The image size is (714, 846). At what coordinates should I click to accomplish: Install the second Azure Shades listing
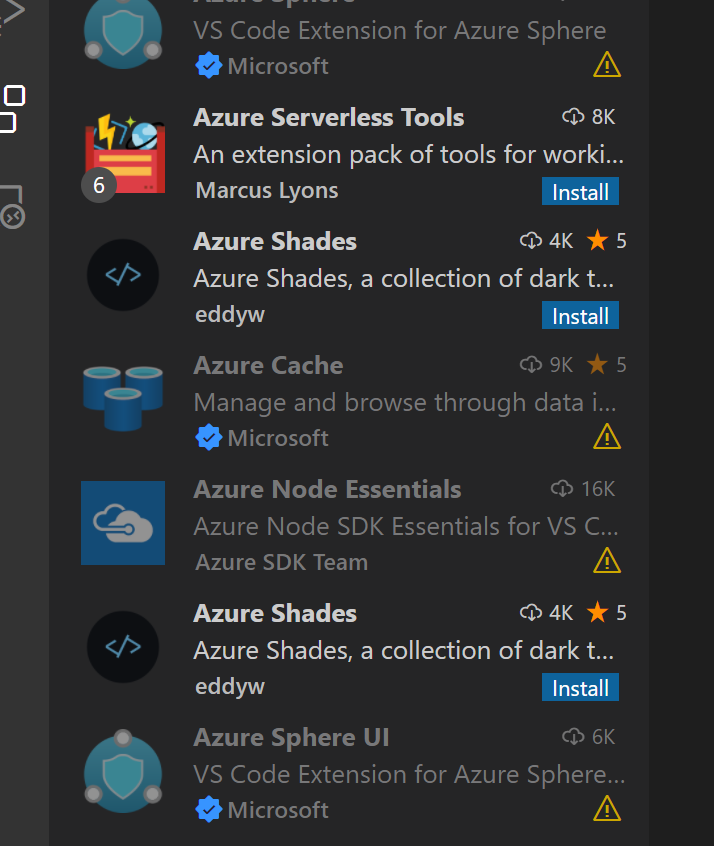tap(580, 687)
